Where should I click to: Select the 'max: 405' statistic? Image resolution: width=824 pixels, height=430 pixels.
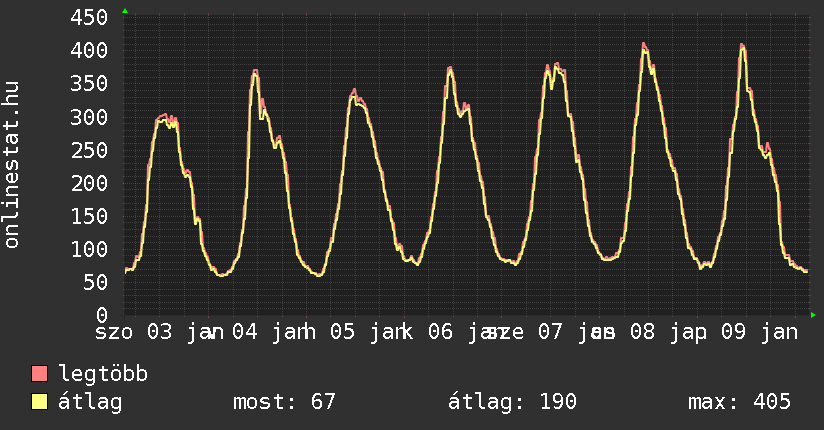click(x=739, y=402)
